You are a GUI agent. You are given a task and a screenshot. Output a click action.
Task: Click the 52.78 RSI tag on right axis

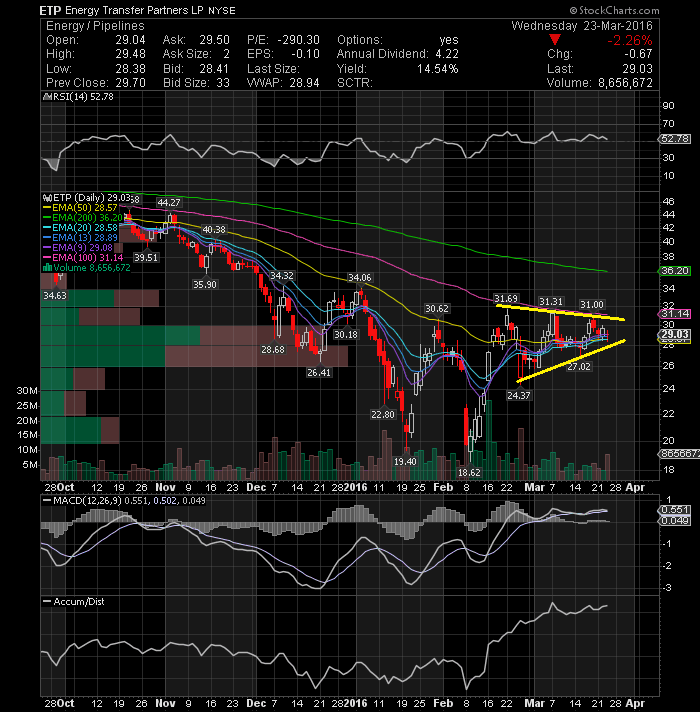(675, 138)
